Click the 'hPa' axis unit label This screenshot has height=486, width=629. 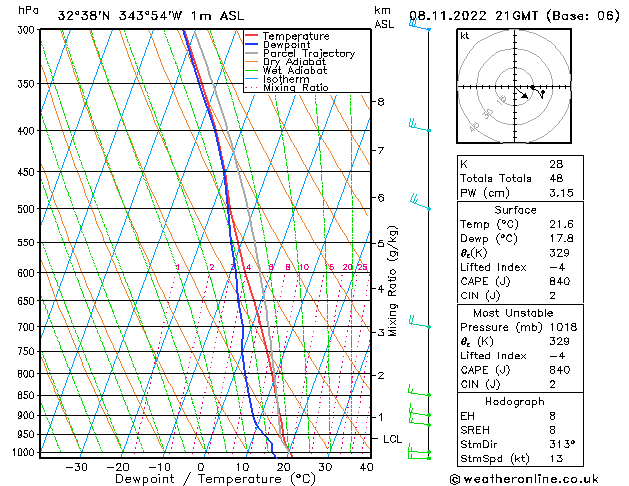point(28,10)
